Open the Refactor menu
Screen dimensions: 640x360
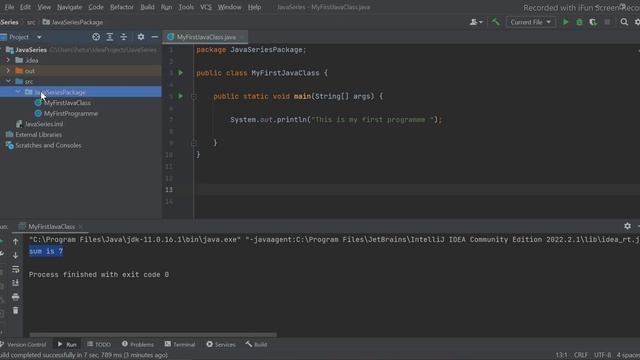(x=122, y=7)
